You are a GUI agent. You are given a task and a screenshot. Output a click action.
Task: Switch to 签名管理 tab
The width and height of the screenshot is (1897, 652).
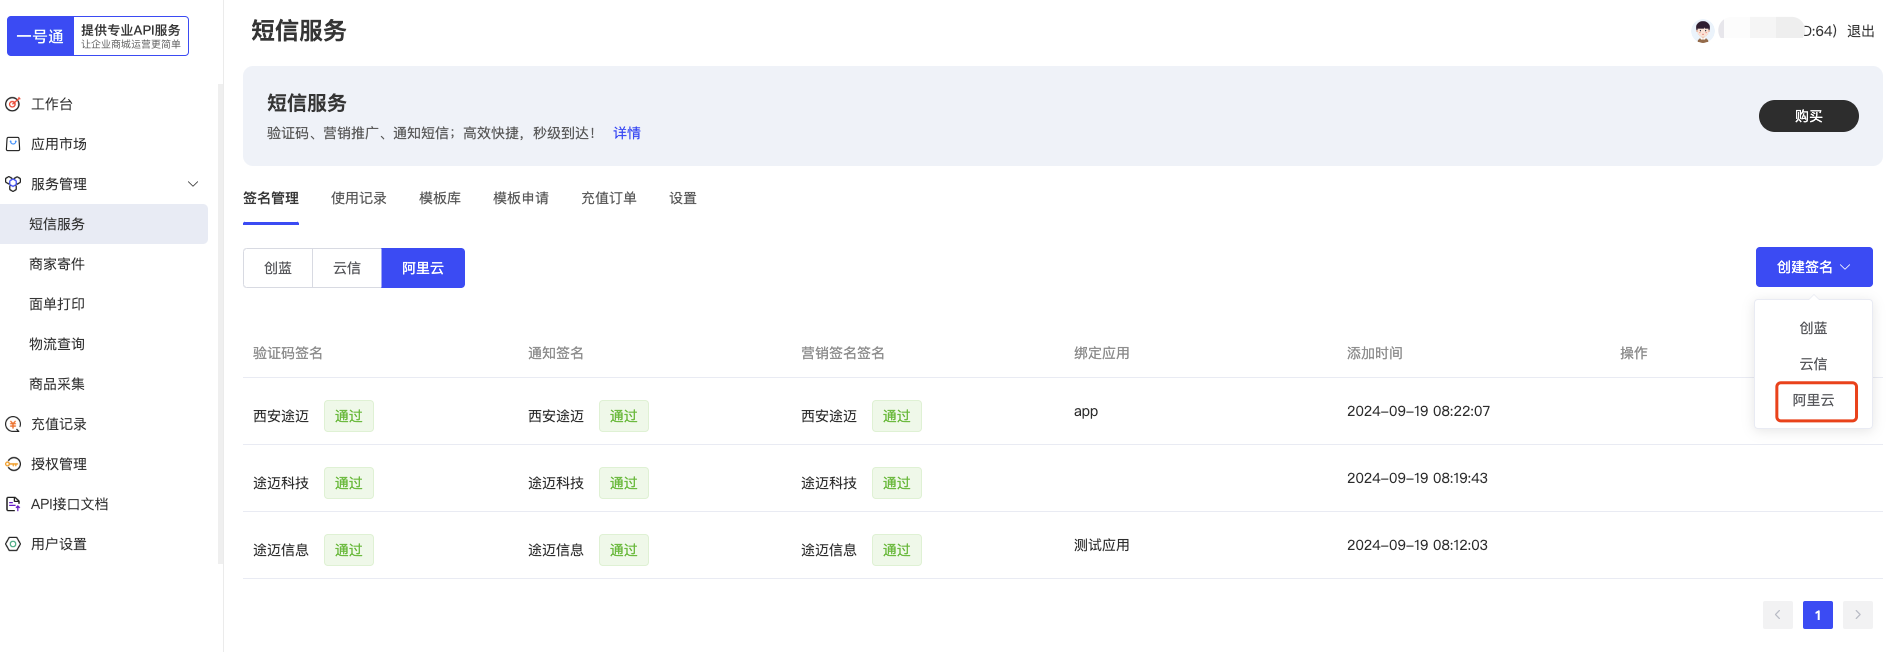pos(271,198)
